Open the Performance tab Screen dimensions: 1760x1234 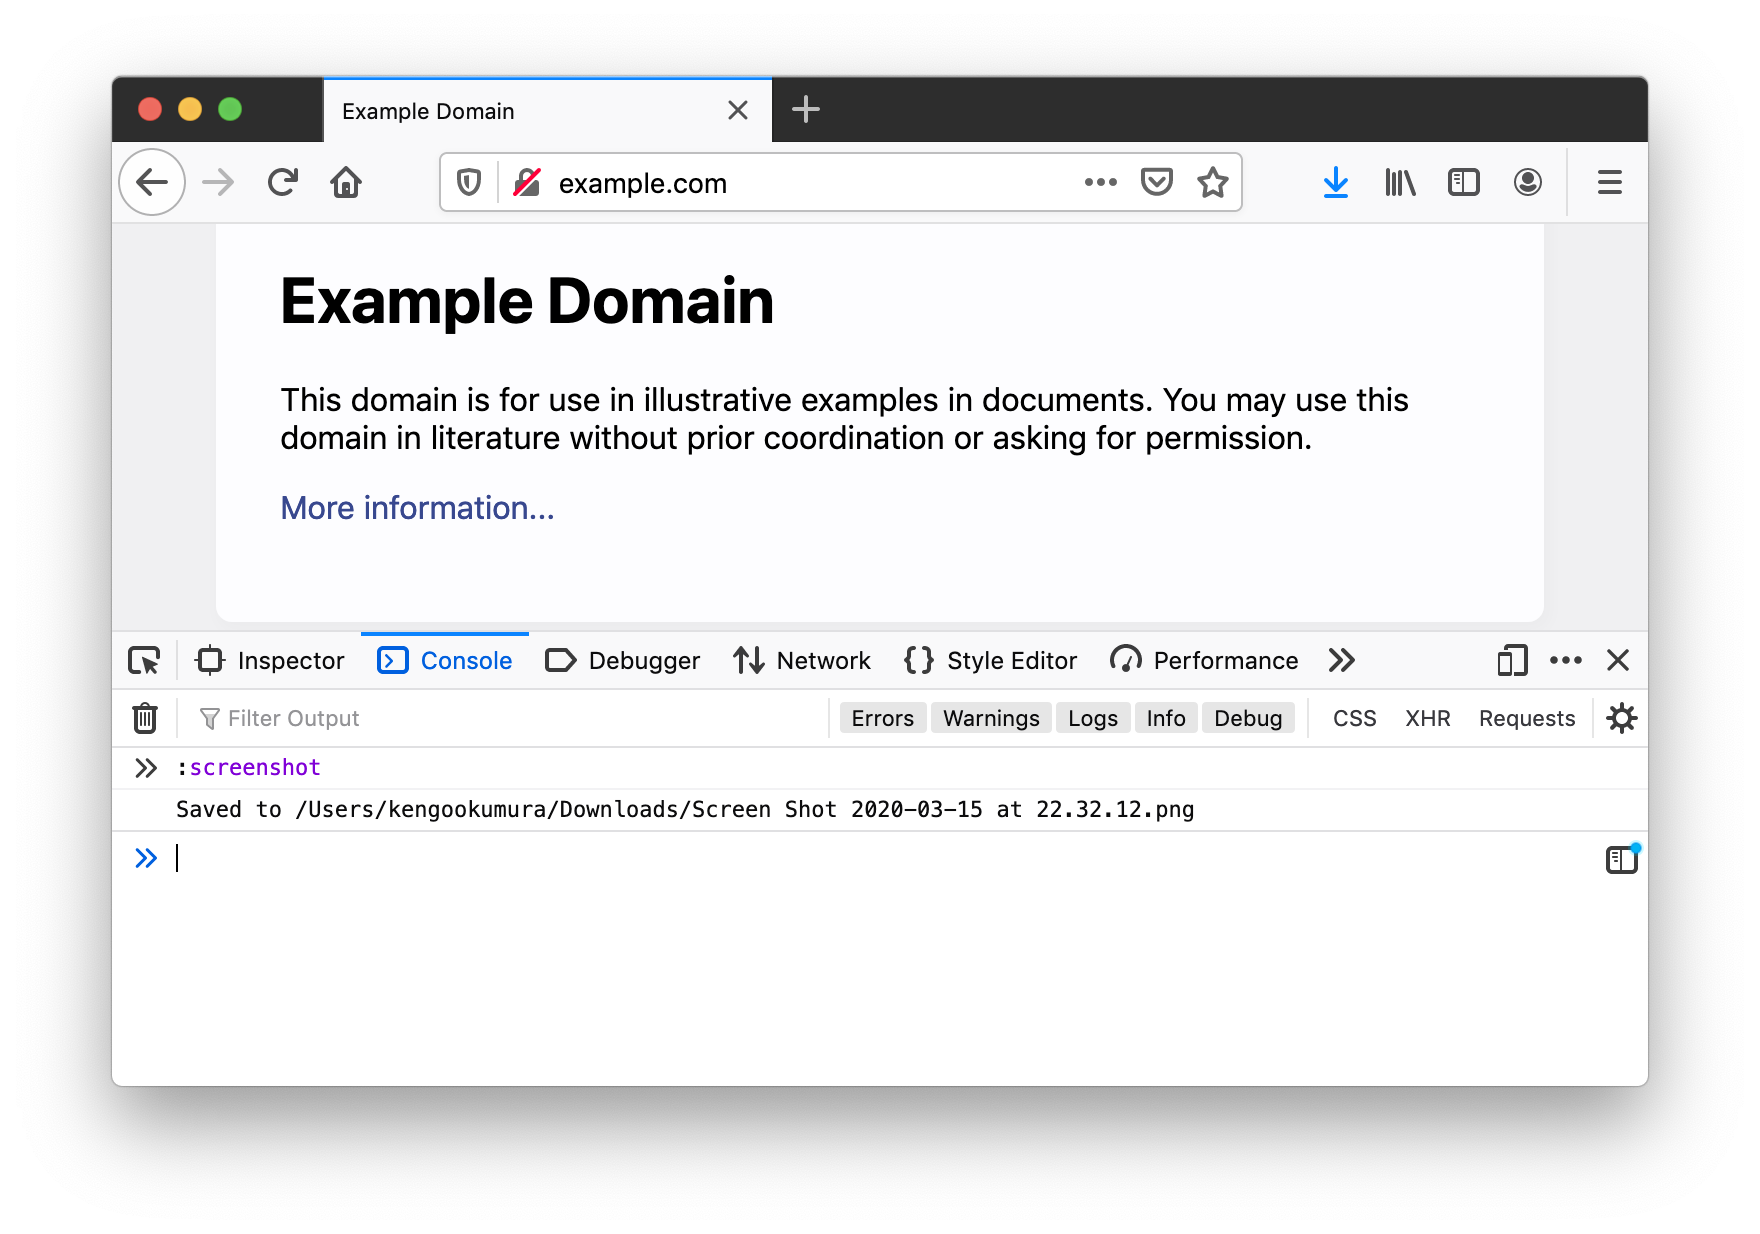coord(1205,661)
